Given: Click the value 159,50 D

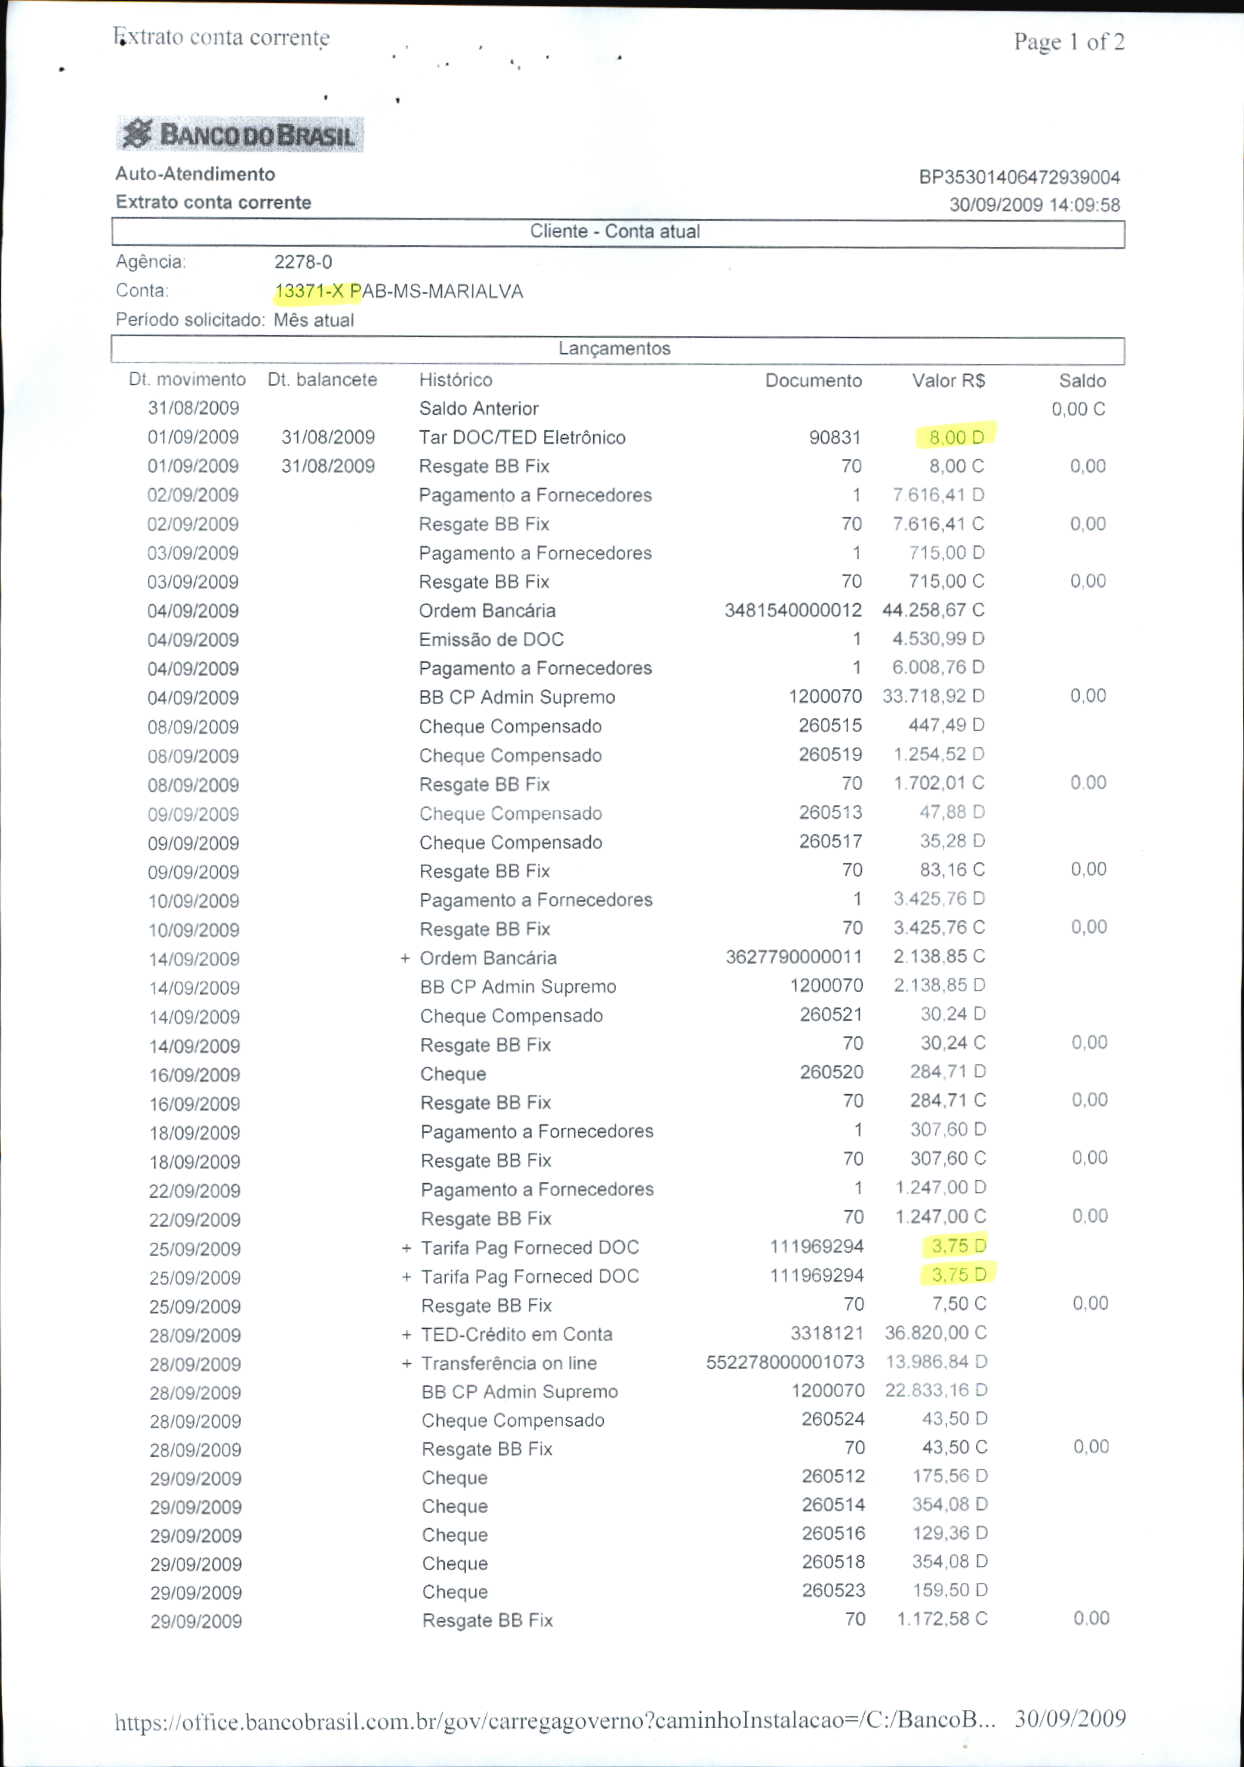Looking at the screenshot, I should pos(950,1592).
